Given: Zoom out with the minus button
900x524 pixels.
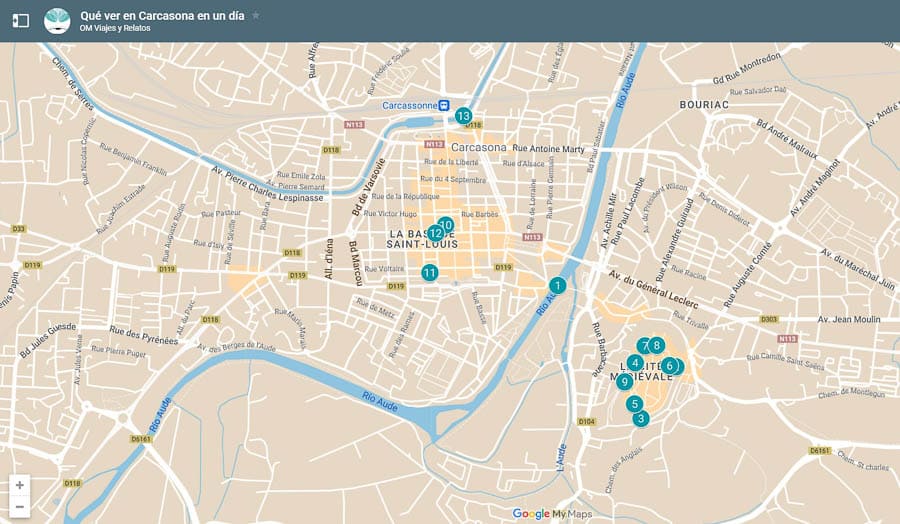Looking at the screenshot, I should pyautogui.click(x=20, y=507).
